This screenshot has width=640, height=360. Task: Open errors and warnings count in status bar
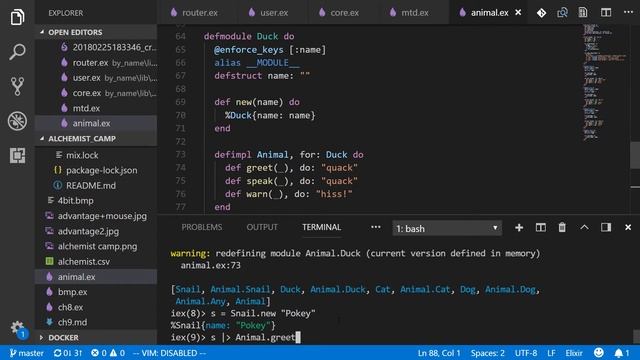(108, 353)
